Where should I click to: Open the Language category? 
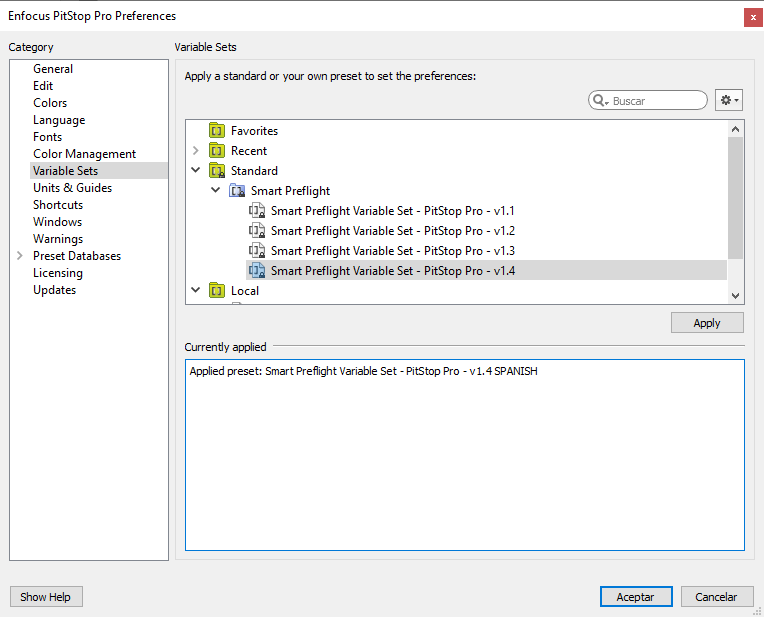click(59, 120)
